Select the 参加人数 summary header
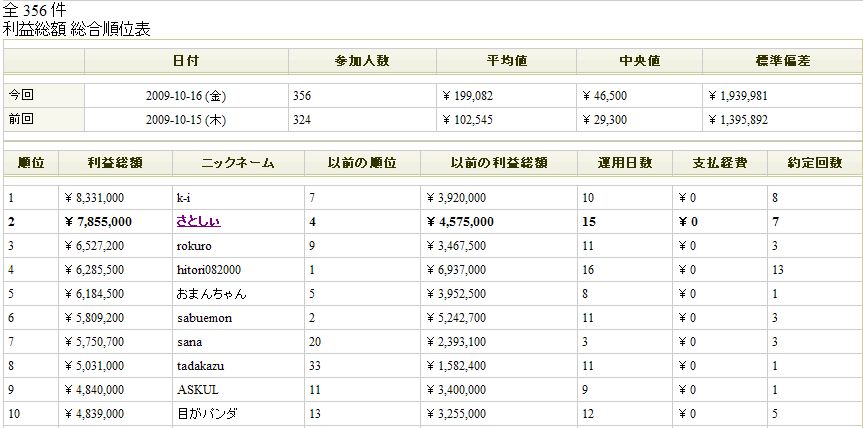This screenshot has height=428, width=863. [362, 61]
